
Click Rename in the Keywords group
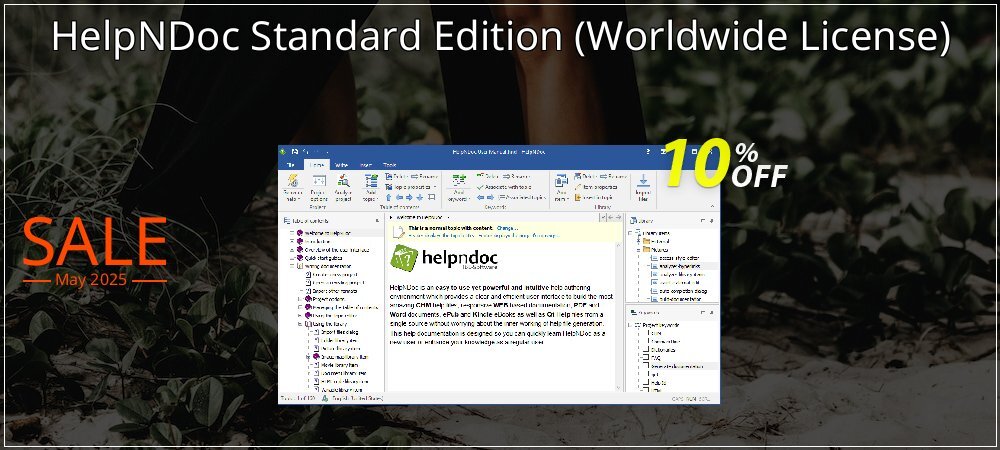pyautogui.click(x=516, y=177)
